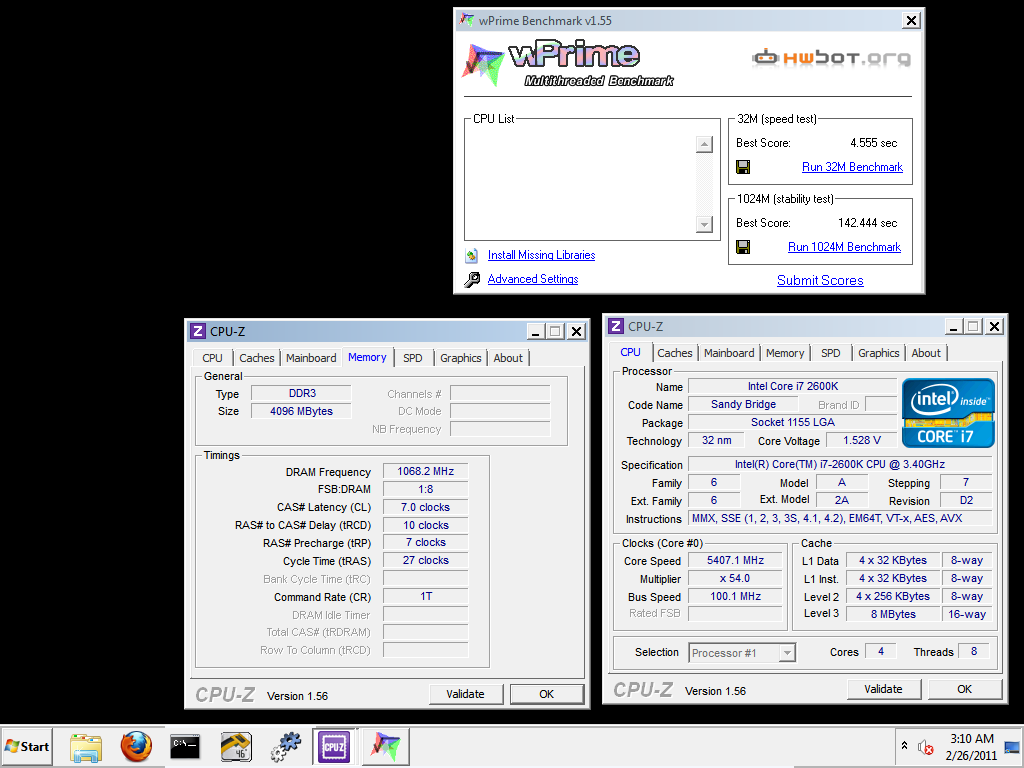Open About tab in Memory CPU-Z window

tap(507, 358)
